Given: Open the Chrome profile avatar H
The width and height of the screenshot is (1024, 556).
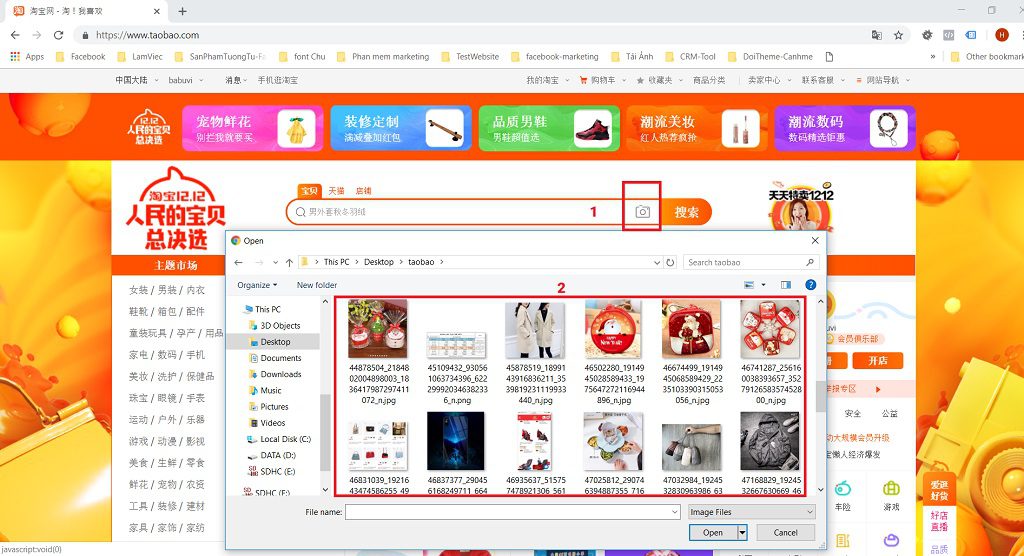Looking at the screenshot, I should (1002, 35).
